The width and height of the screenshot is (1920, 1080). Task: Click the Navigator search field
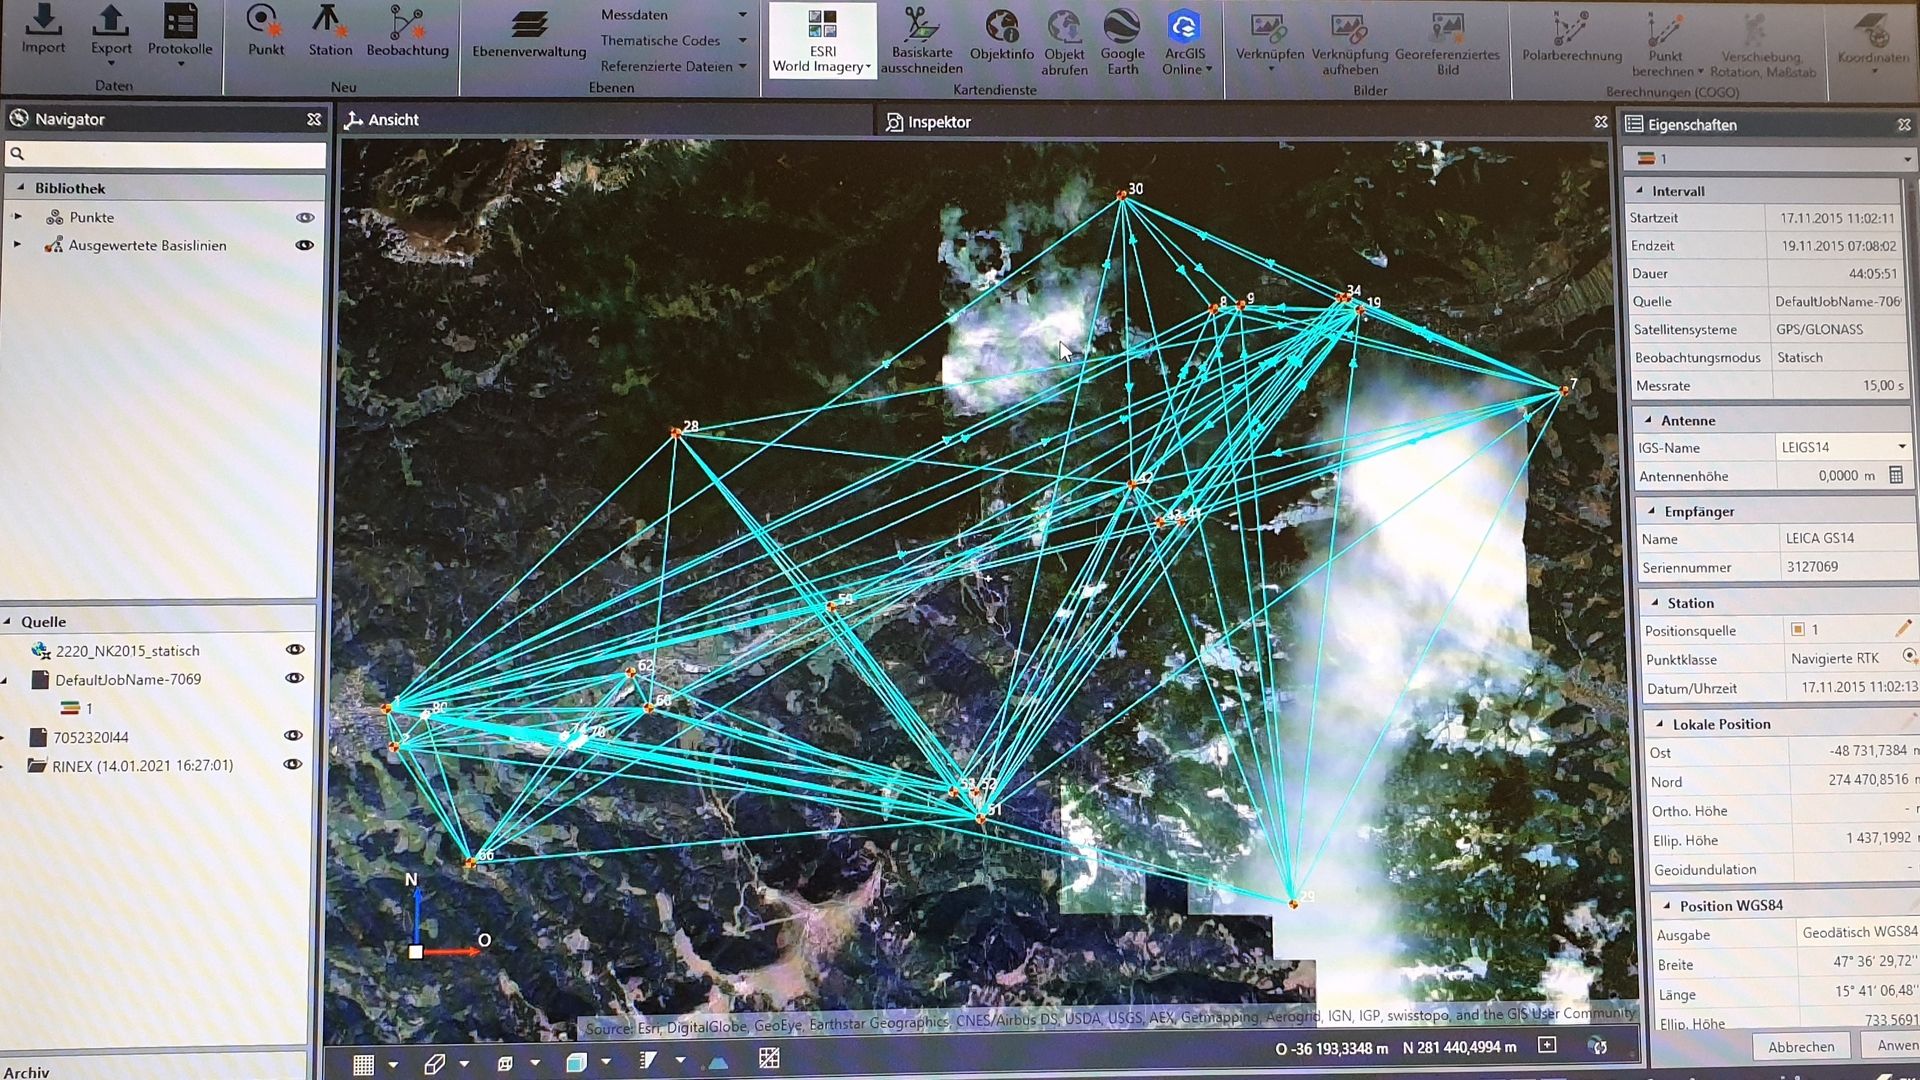click(x=170, y=154)
